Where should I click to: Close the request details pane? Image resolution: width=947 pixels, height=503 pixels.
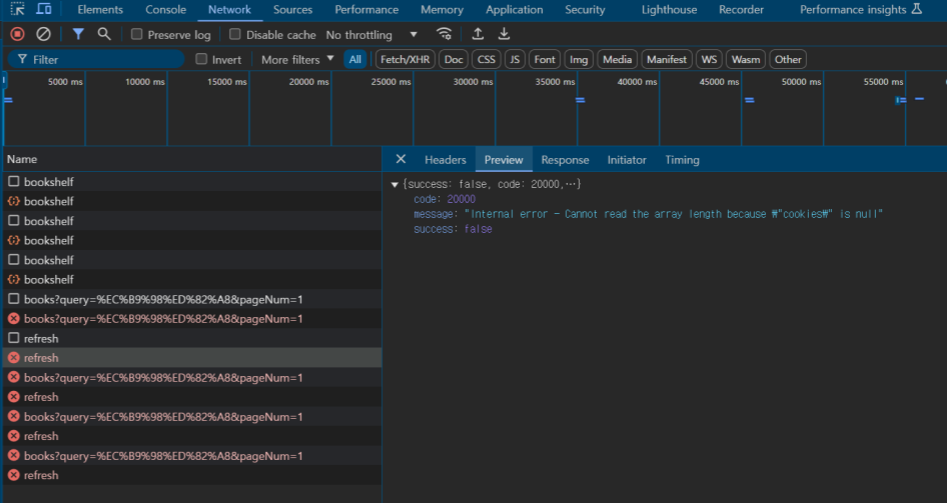coord(400,159)
